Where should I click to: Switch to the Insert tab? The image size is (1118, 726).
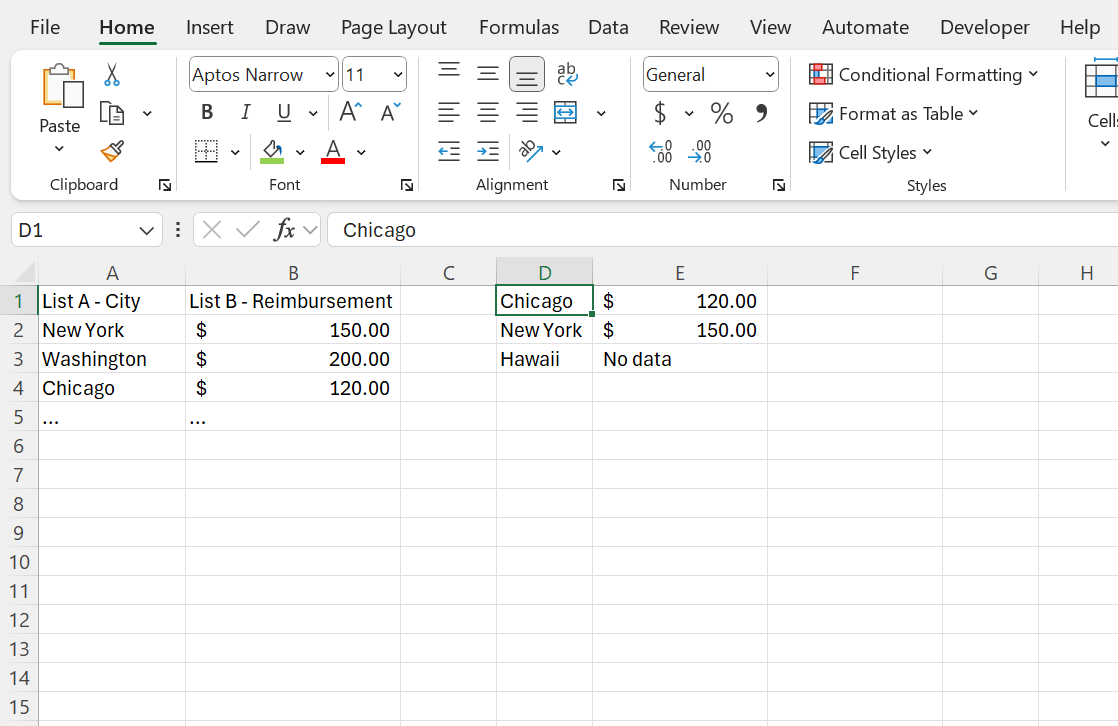pyautogui.click(x=210, y=27)
